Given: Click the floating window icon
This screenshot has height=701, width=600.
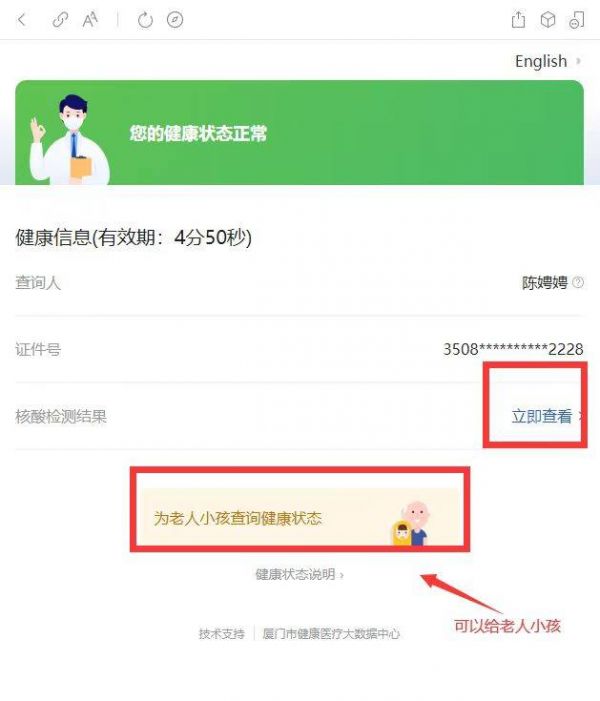Looking at the screenshot, I should (576, 20).
